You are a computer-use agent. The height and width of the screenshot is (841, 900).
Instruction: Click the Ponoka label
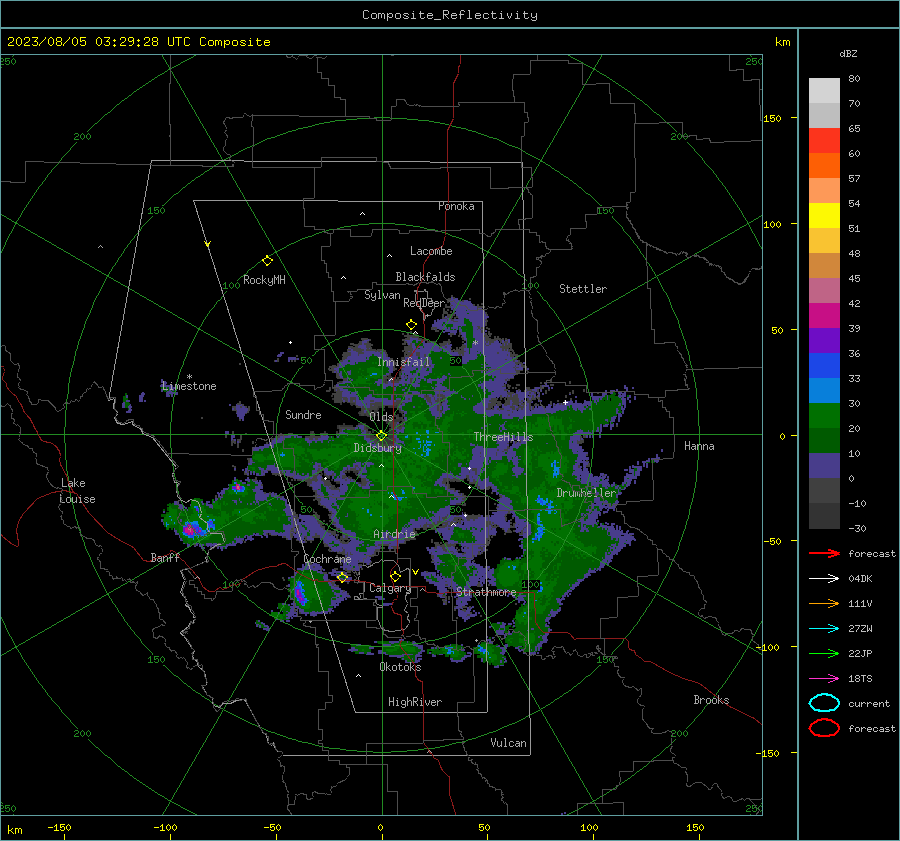pos(456,206)
